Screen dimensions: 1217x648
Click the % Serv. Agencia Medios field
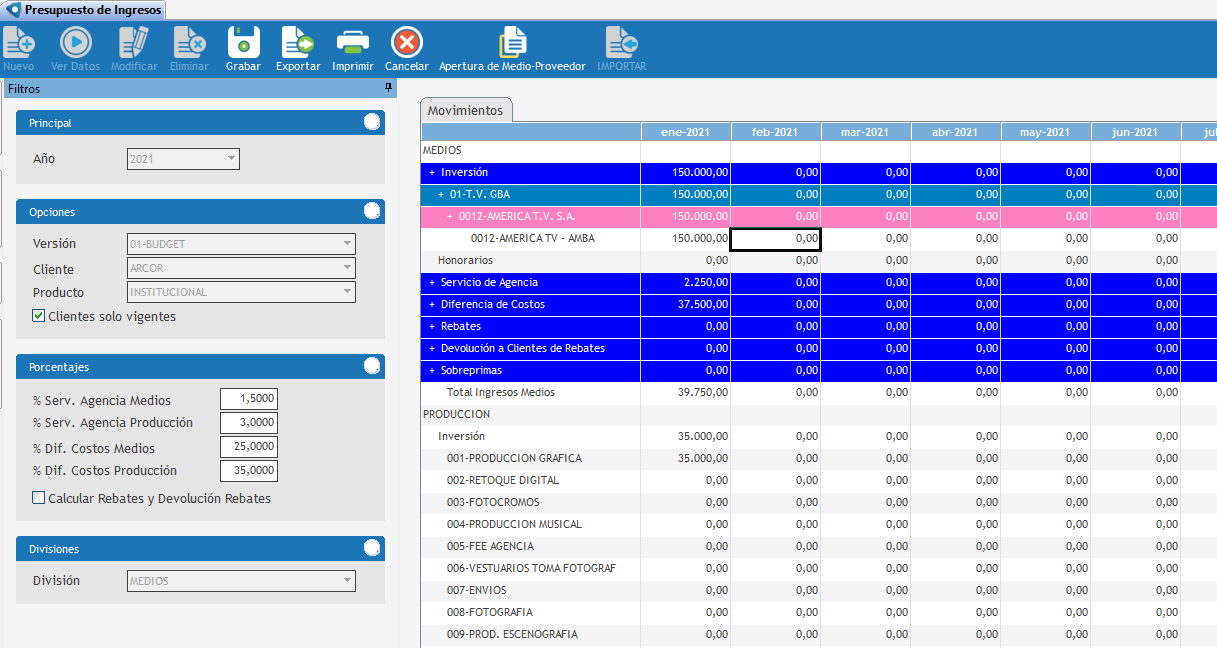pyautogui.click(x=248, y=399)
